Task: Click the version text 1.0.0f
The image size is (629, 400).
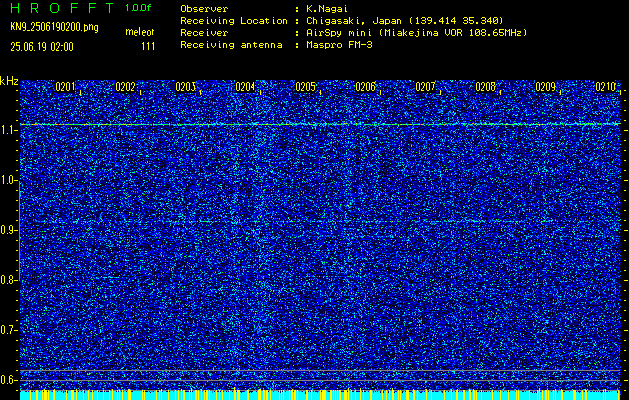Action: tap(138, 8)
